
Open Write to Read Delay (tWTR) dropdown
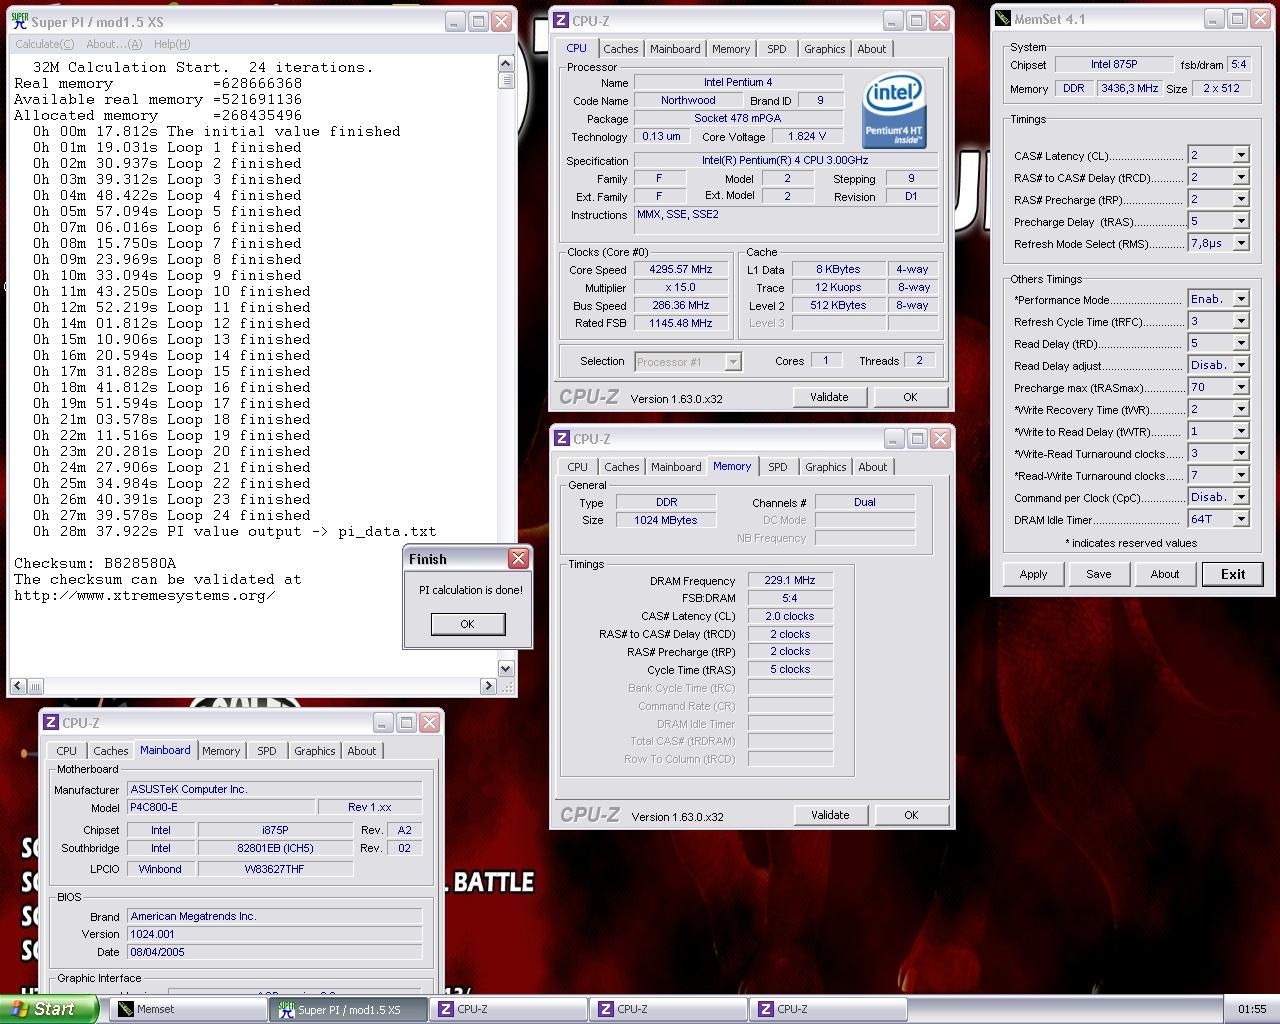(1240, 431)
